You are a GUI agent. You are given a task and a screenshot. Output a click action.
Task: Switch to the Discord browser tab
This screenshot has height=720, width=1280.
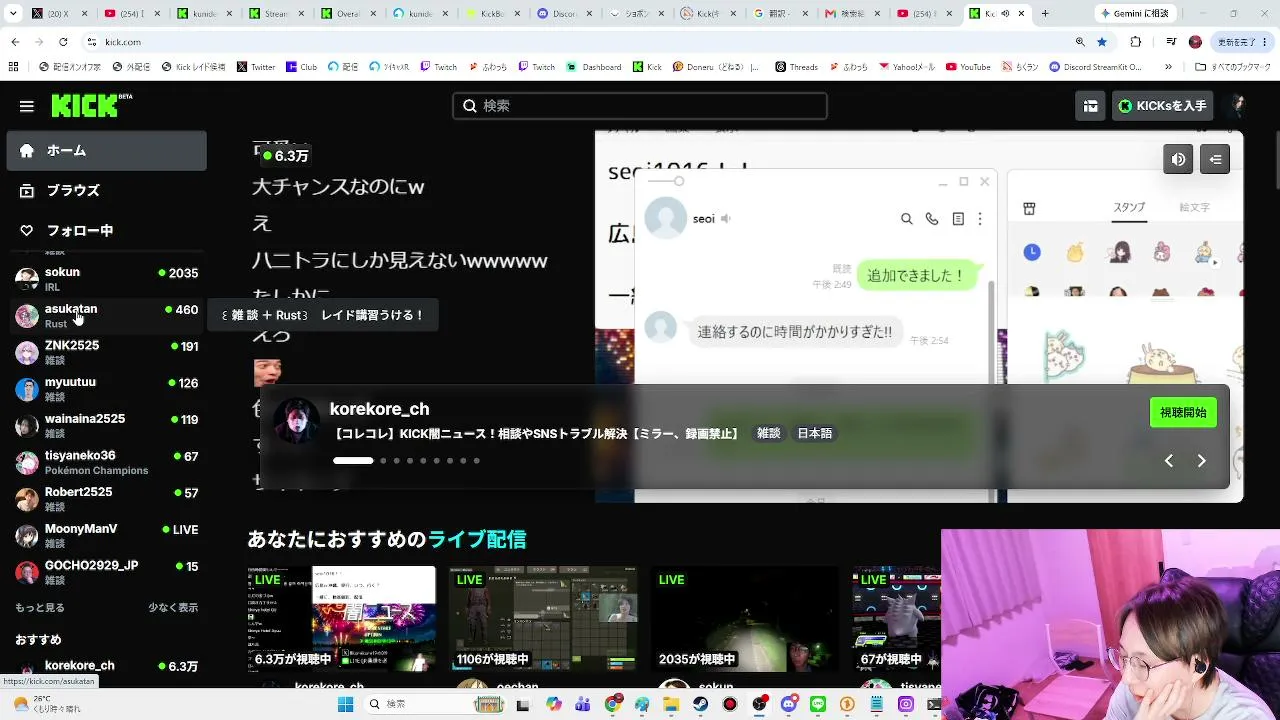[x=565, y=14]
